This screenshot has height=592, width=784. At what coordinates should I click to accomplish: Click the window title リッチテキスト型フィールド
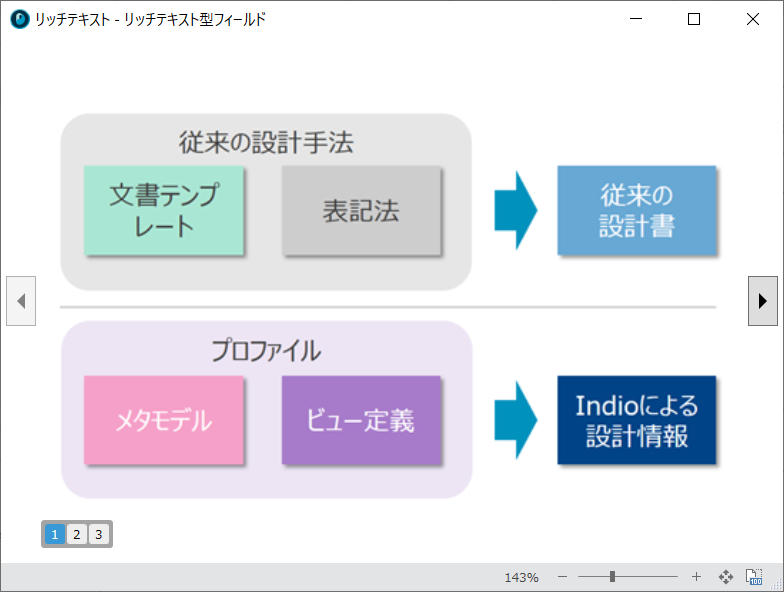(x=194, y=20)
